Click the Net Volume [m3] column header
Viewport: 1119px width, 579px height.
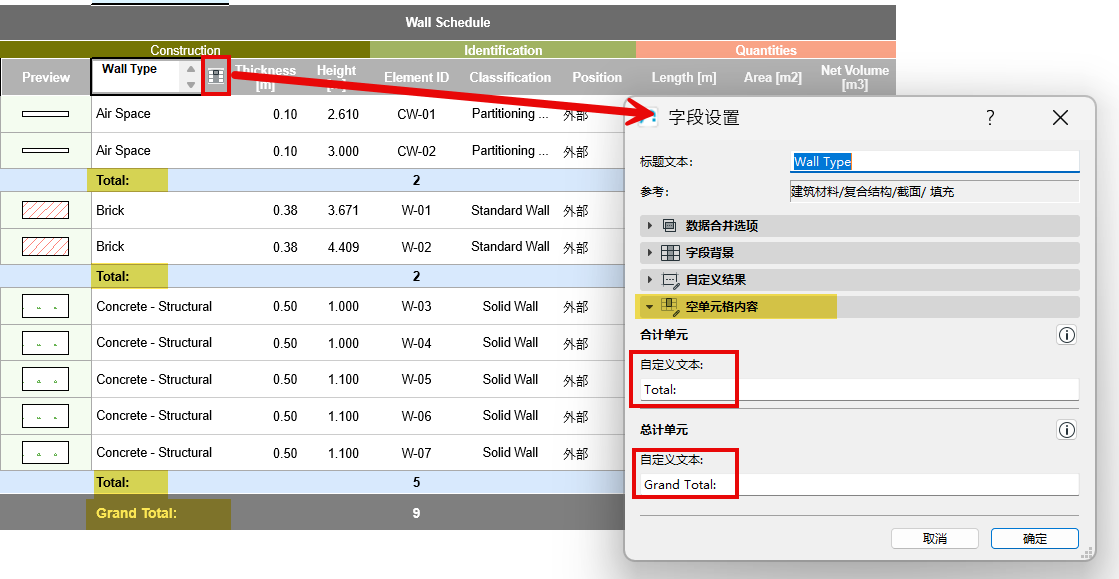coord(854,77)
